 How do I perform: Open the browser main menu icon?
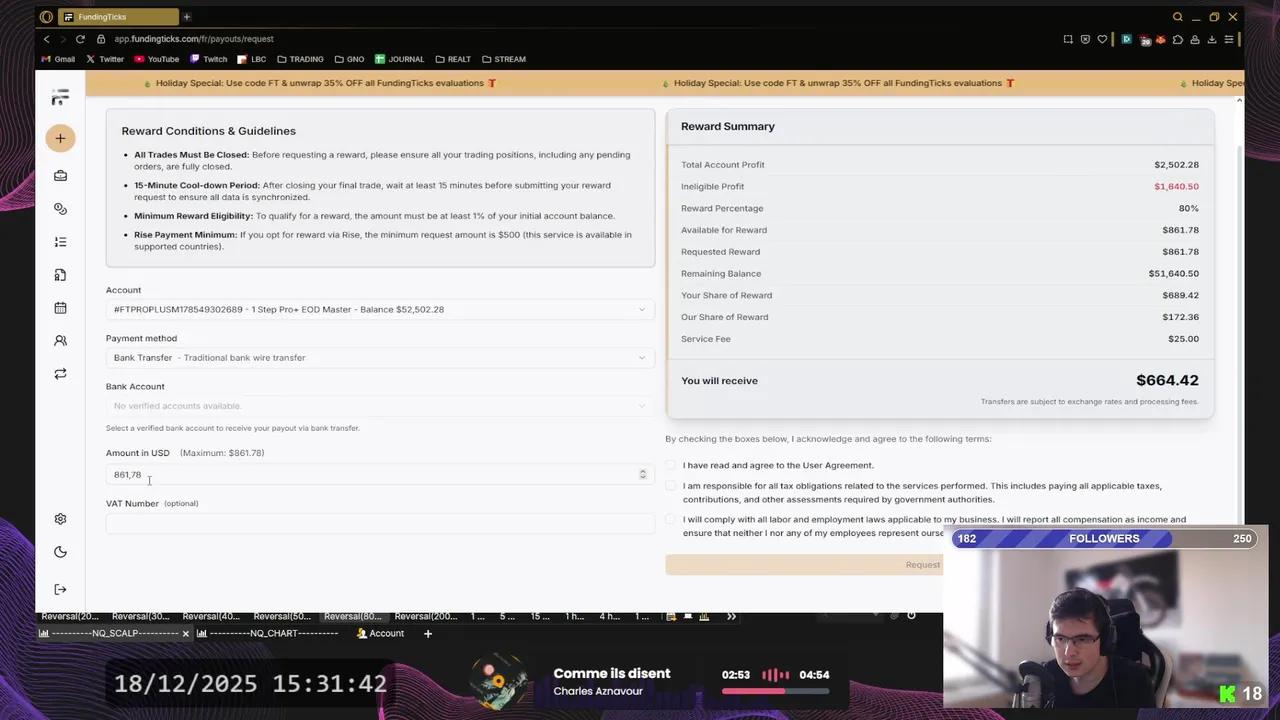click(1229, 39)
